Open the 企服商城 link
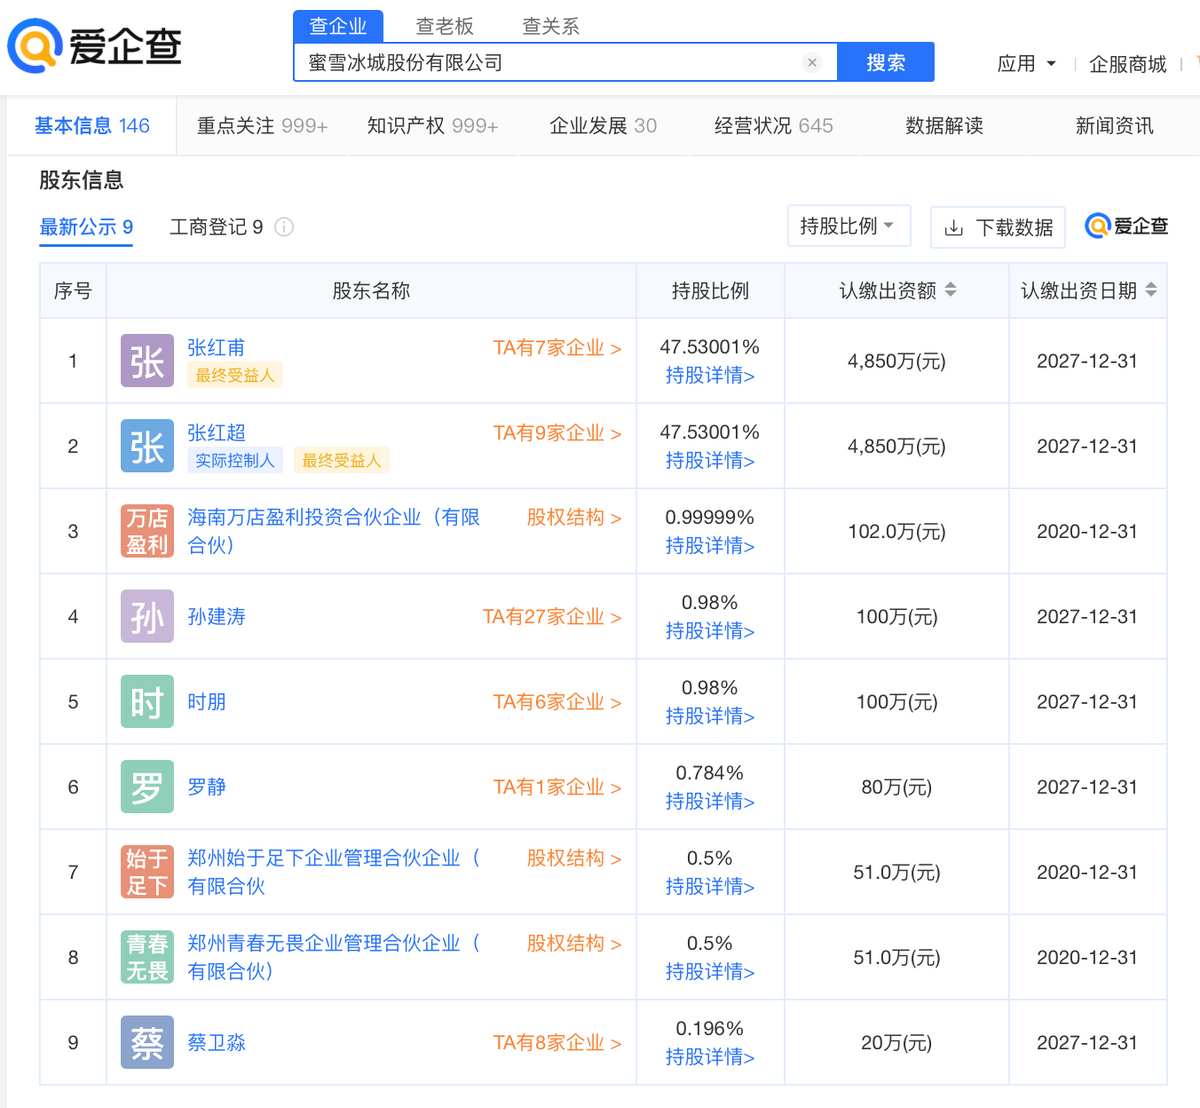The image size is (1200, 1108). pos(1127,64)
